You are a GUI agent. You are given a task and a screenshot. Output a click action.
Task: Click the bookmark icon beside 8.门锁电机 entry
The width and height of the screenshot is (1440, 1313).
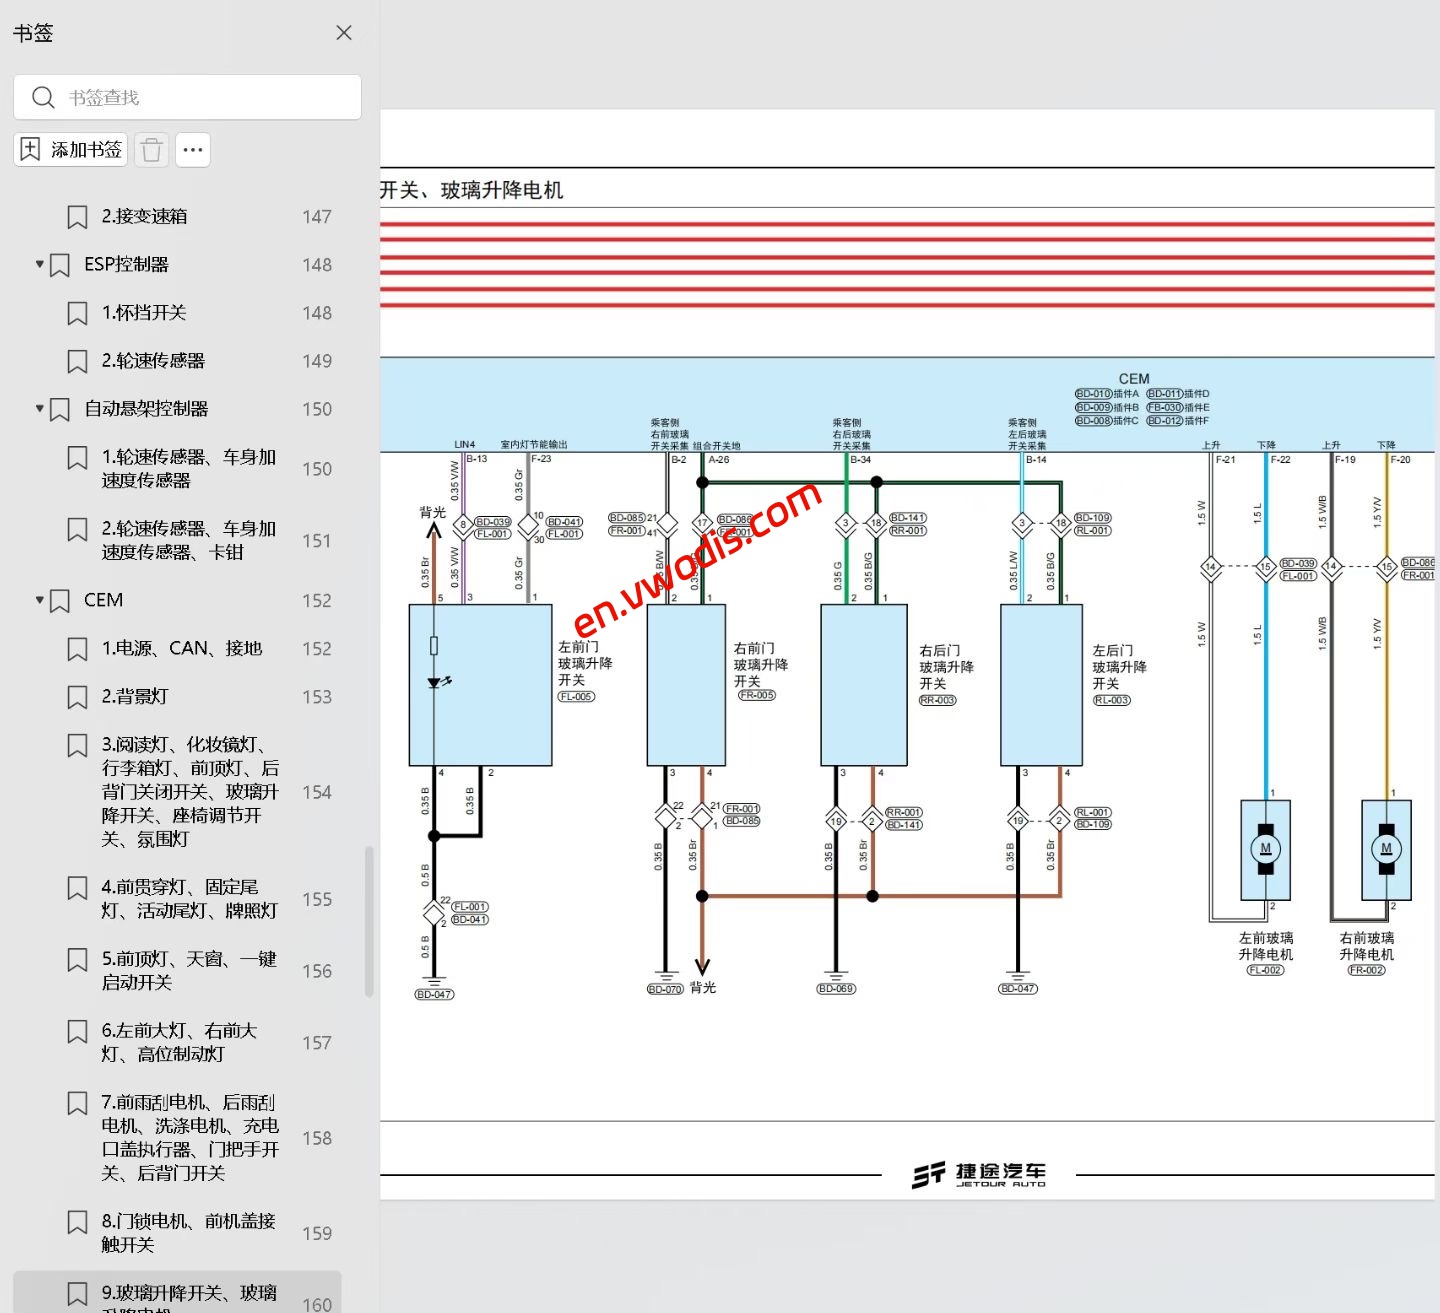78,1221
